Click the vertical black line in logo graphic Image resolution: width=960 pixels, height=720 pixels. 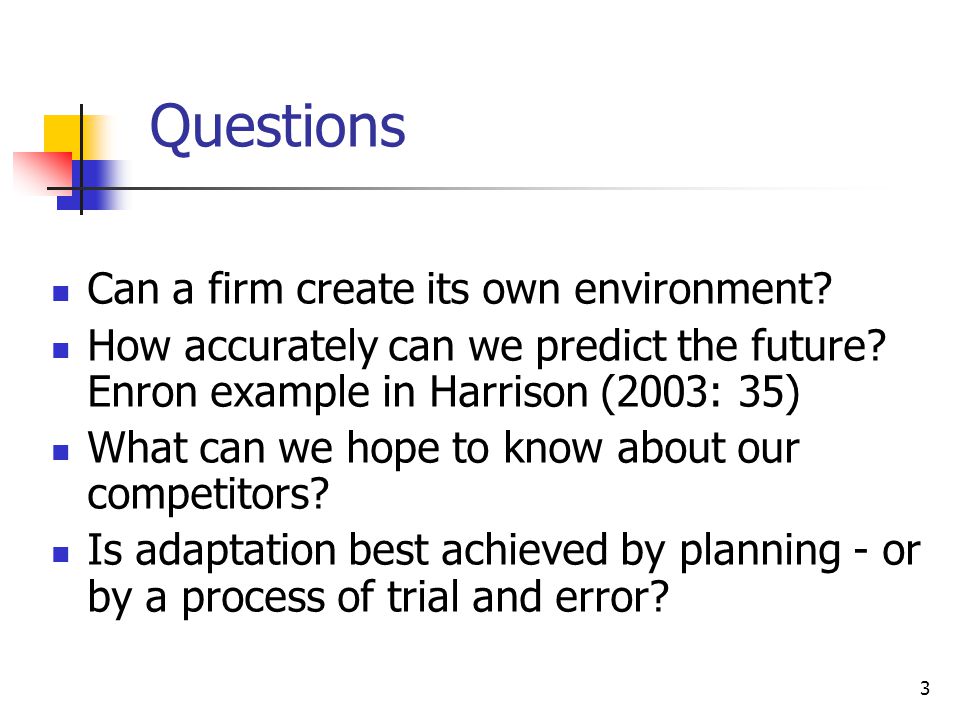pyautogui.click(x=81, y=159)
